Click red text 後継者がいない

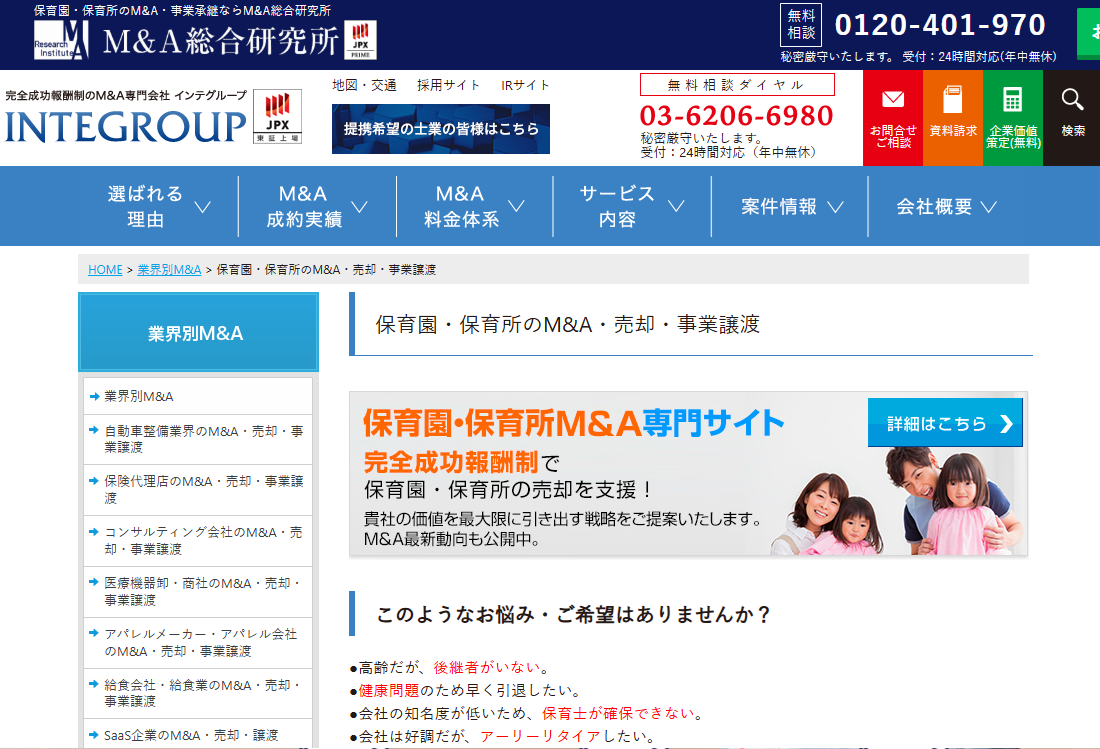[x=486, y=667]
